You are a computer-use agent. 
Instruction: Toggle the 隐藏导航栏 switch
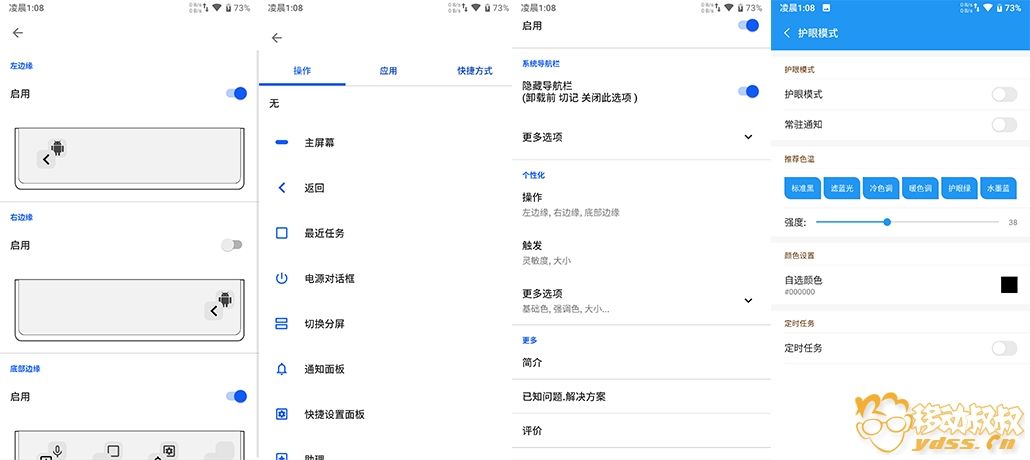click(747, 92)
